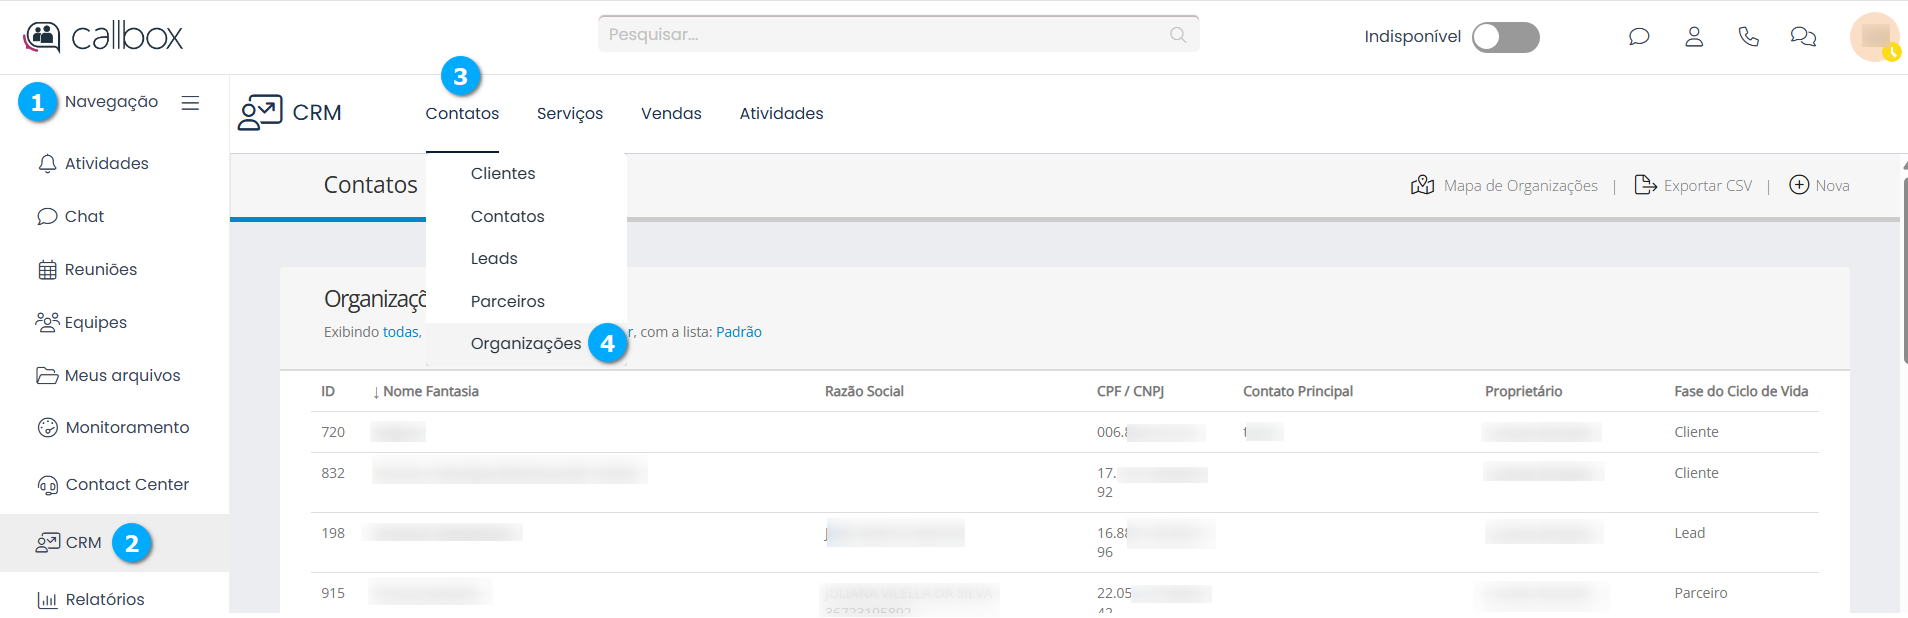Image resolution: width=1908 pixels, height=618 pixels.
Task: Open the conversations double-bubble icon
Action: pyautogui.click(x=1803, y=37)
